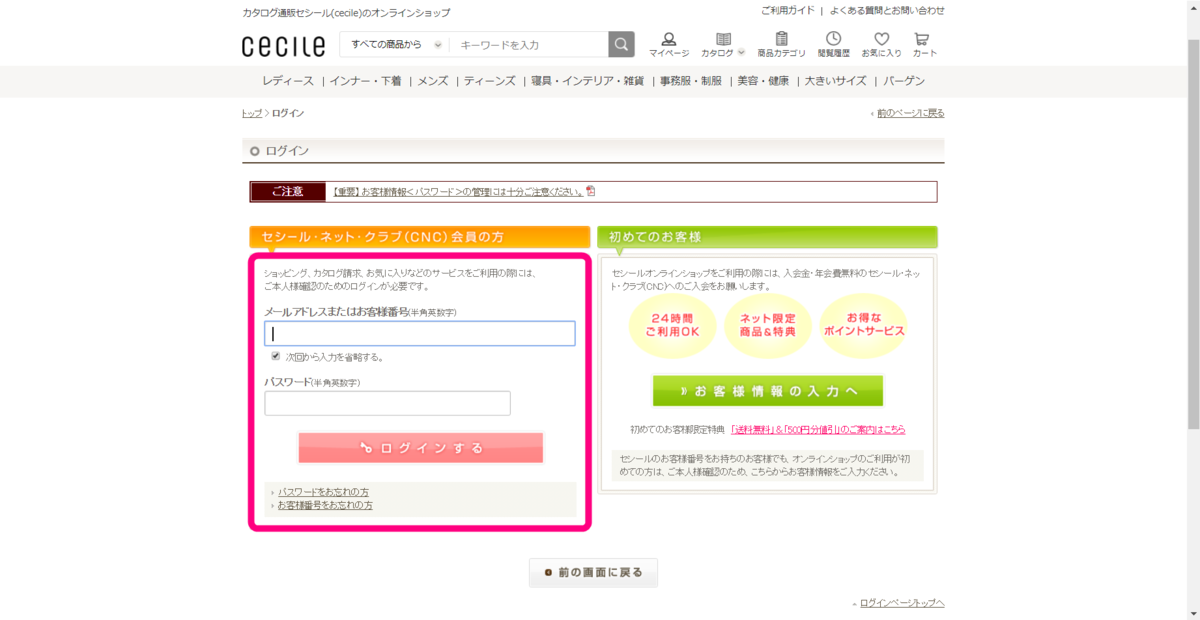Image resolution: width=1200 pixels, height=620 pixels.
Task: Select 大きいサイズ menu item
Action: [835, 81]
